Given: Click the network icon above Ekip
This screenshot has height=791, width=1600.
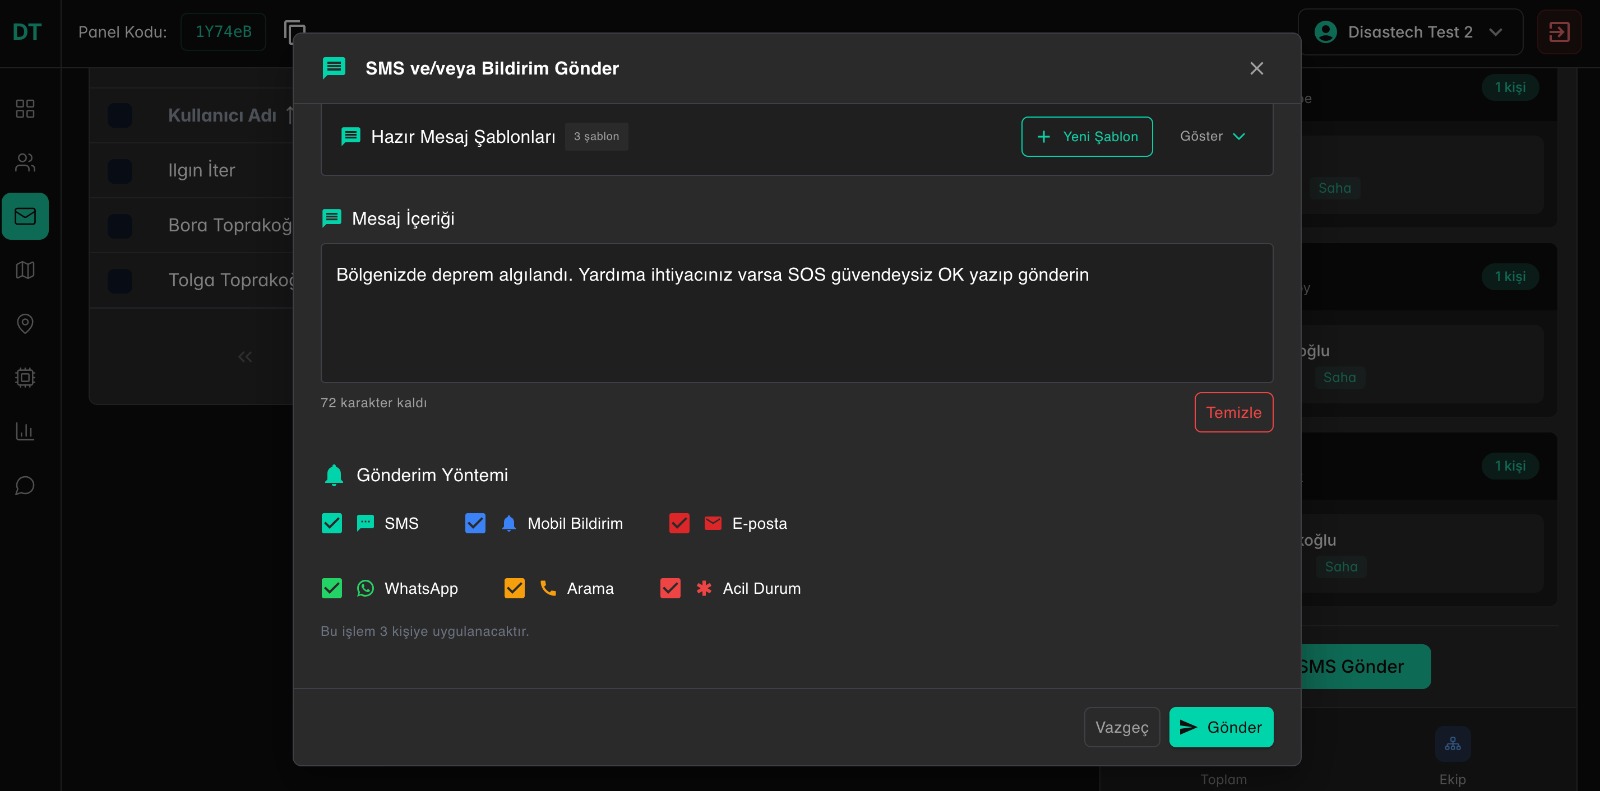Looking at the screenshot, I should [1453, 744].
